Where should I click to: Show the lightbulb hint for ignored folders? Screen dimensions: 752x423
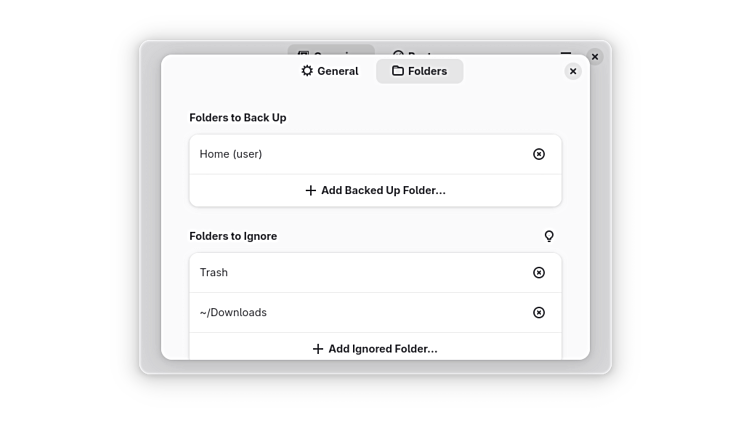(548, 236)
